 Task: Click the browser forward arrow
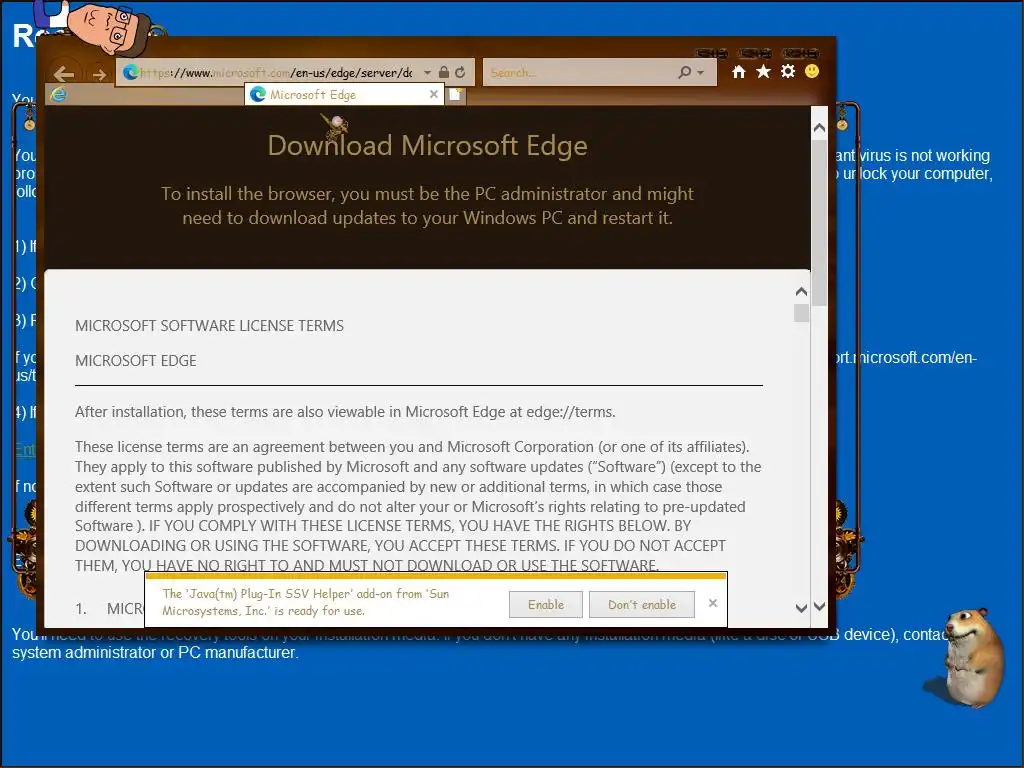99,74
